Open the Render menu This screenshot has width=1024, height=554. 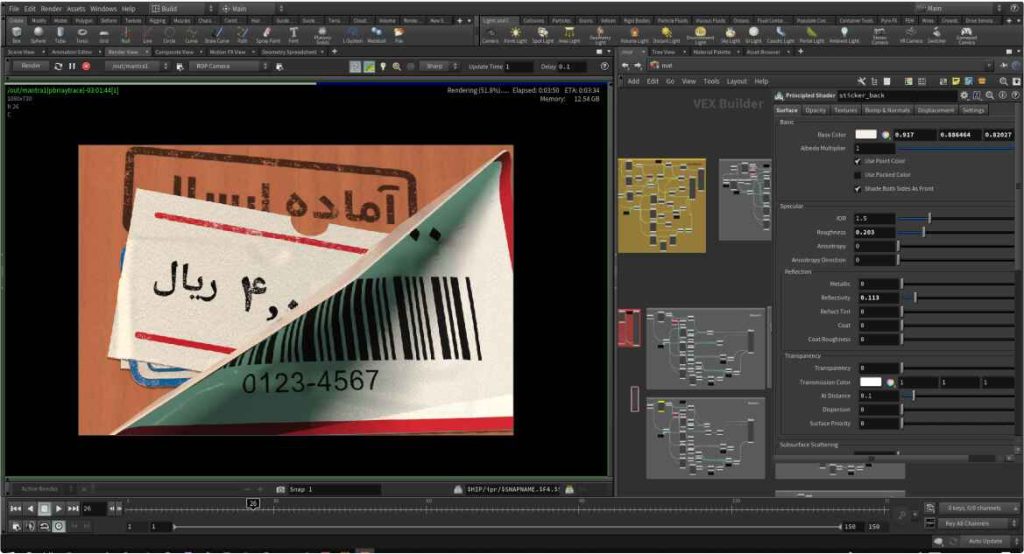[51, 8]
